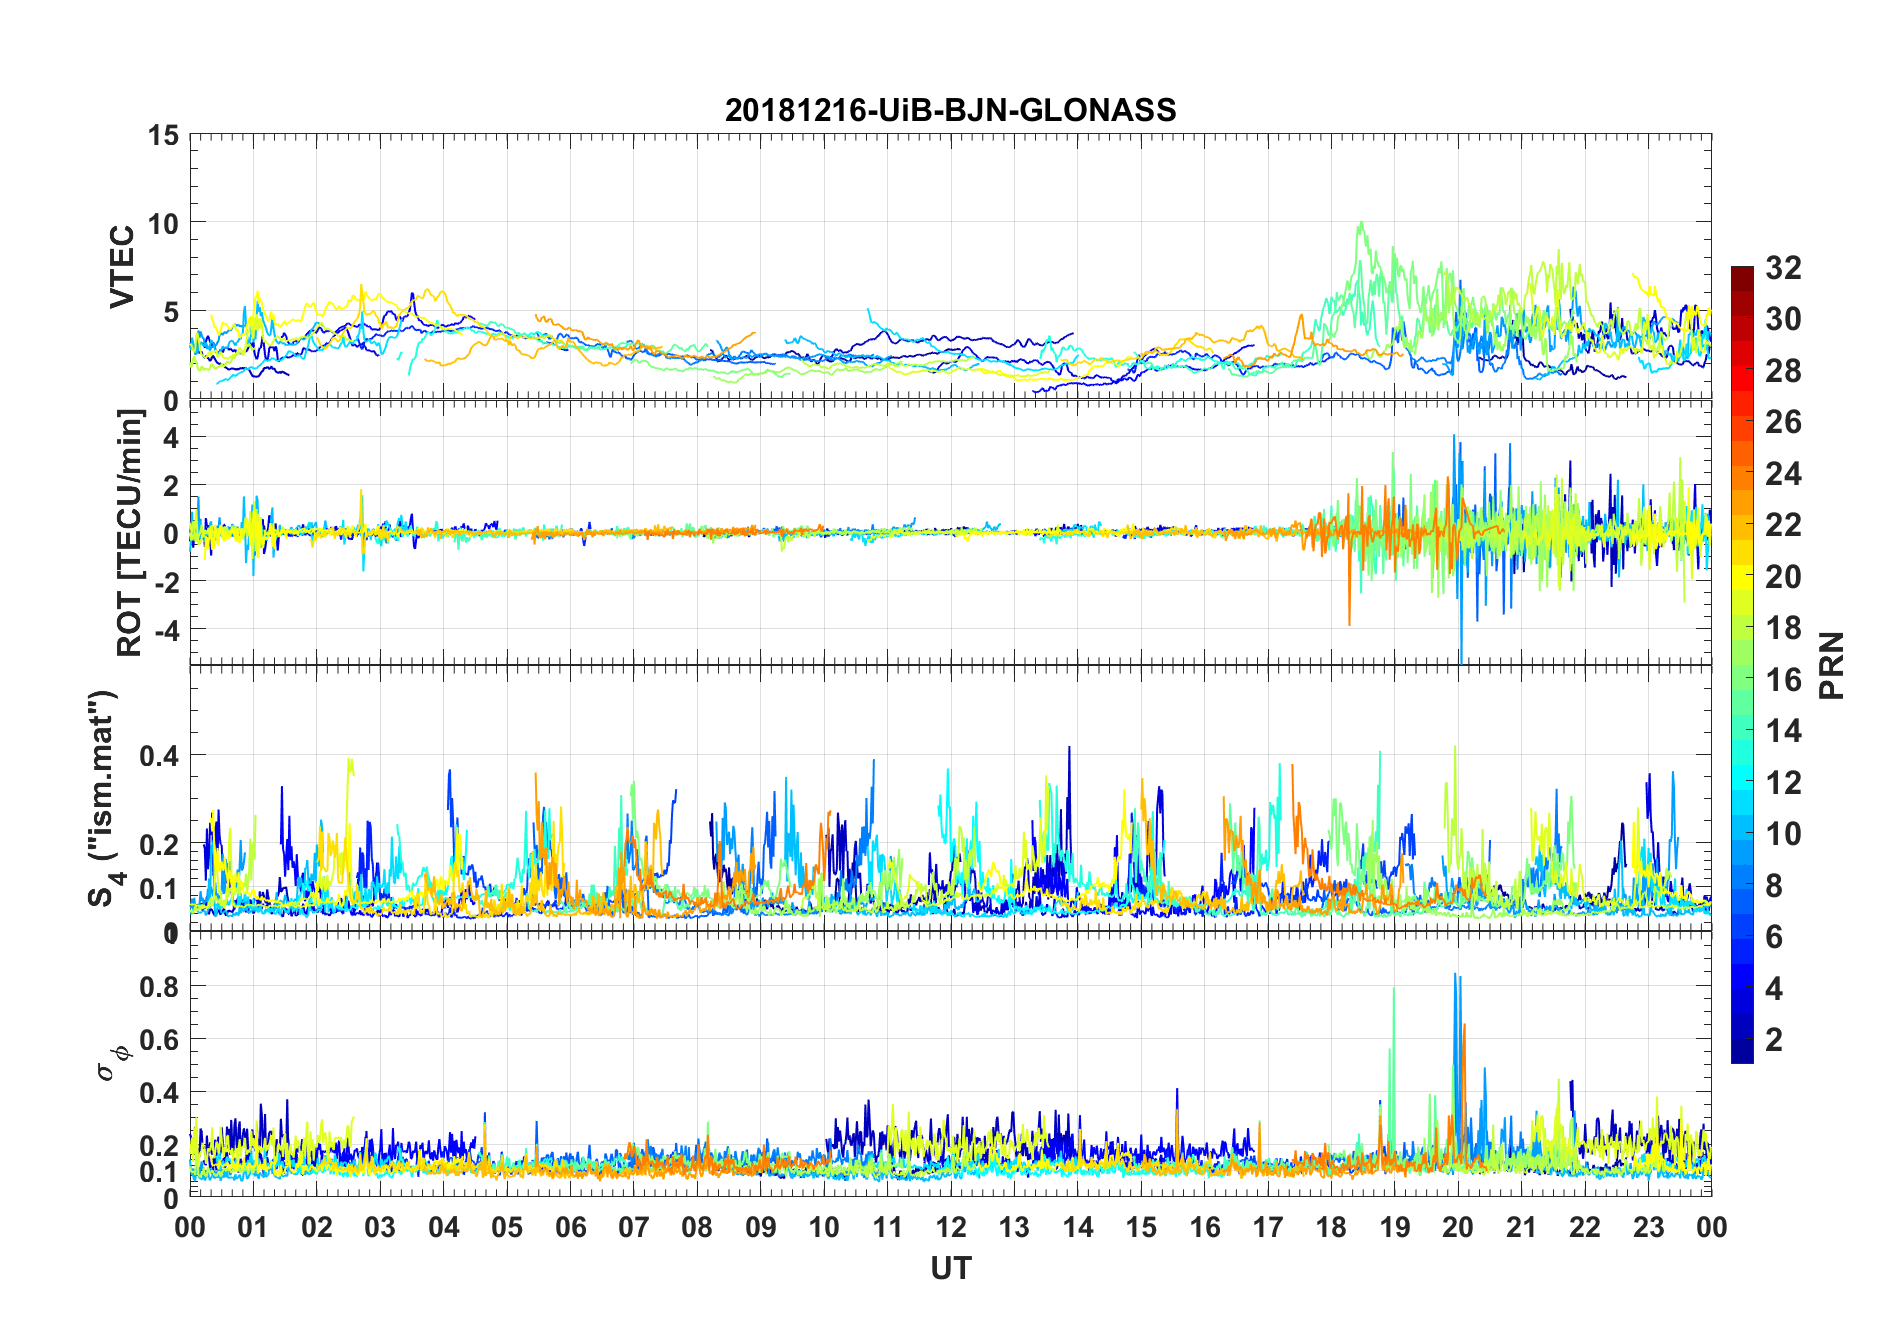The image size is (1902, 1330).
Task: Click colorbar tick label 2
Action: 1774,1039
